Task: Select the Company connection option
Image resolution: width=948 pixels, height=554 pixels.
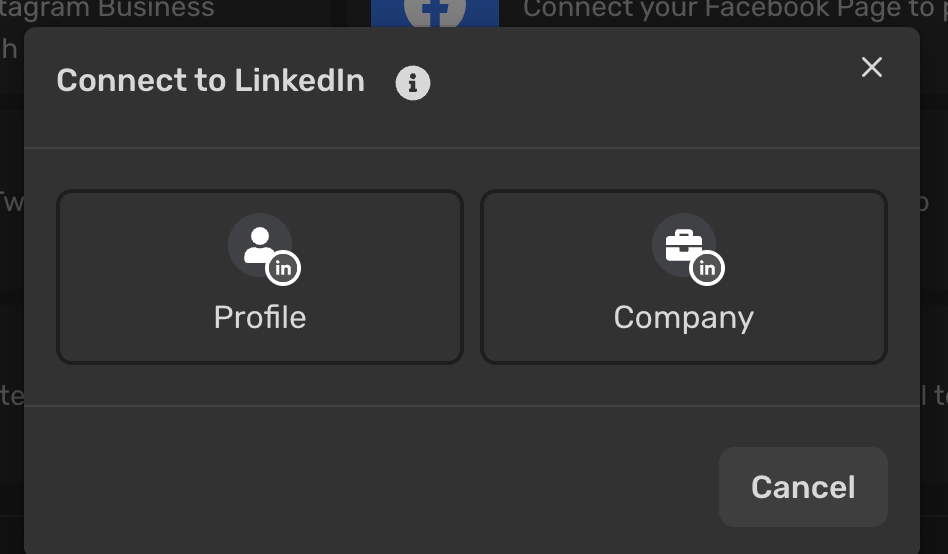Action: point(684,277)
